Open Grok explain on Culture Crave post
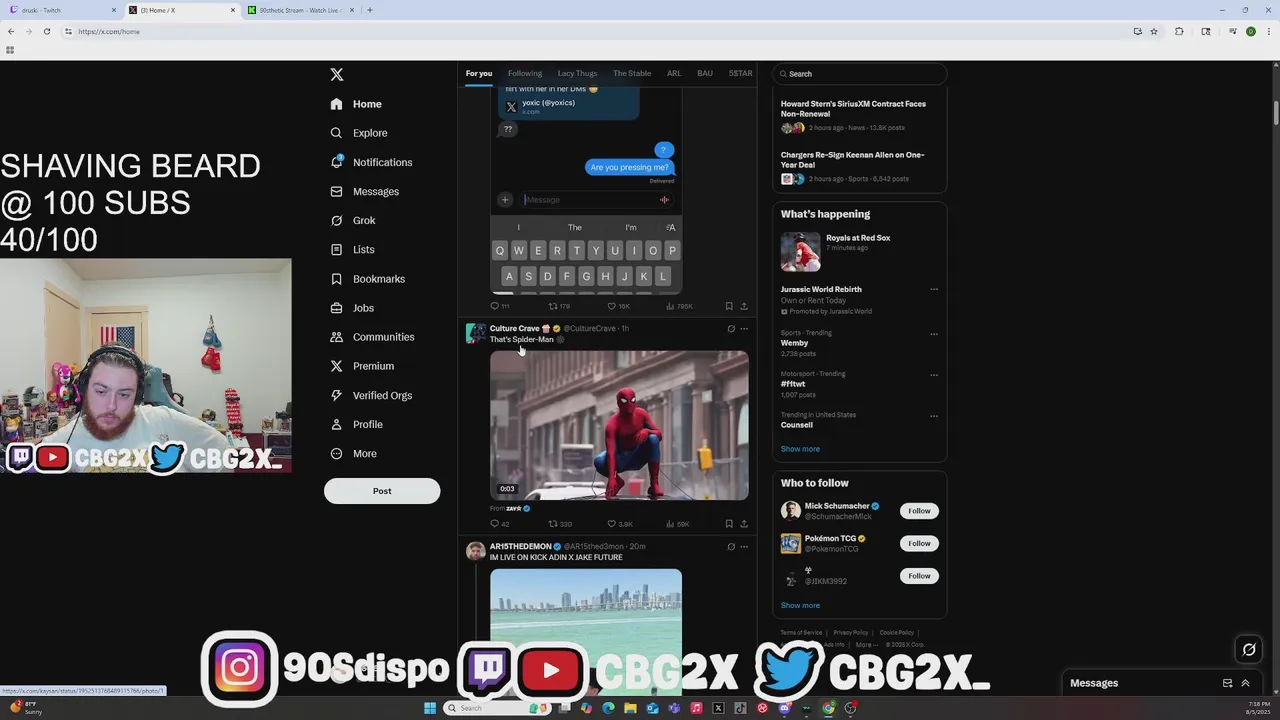 731,329
